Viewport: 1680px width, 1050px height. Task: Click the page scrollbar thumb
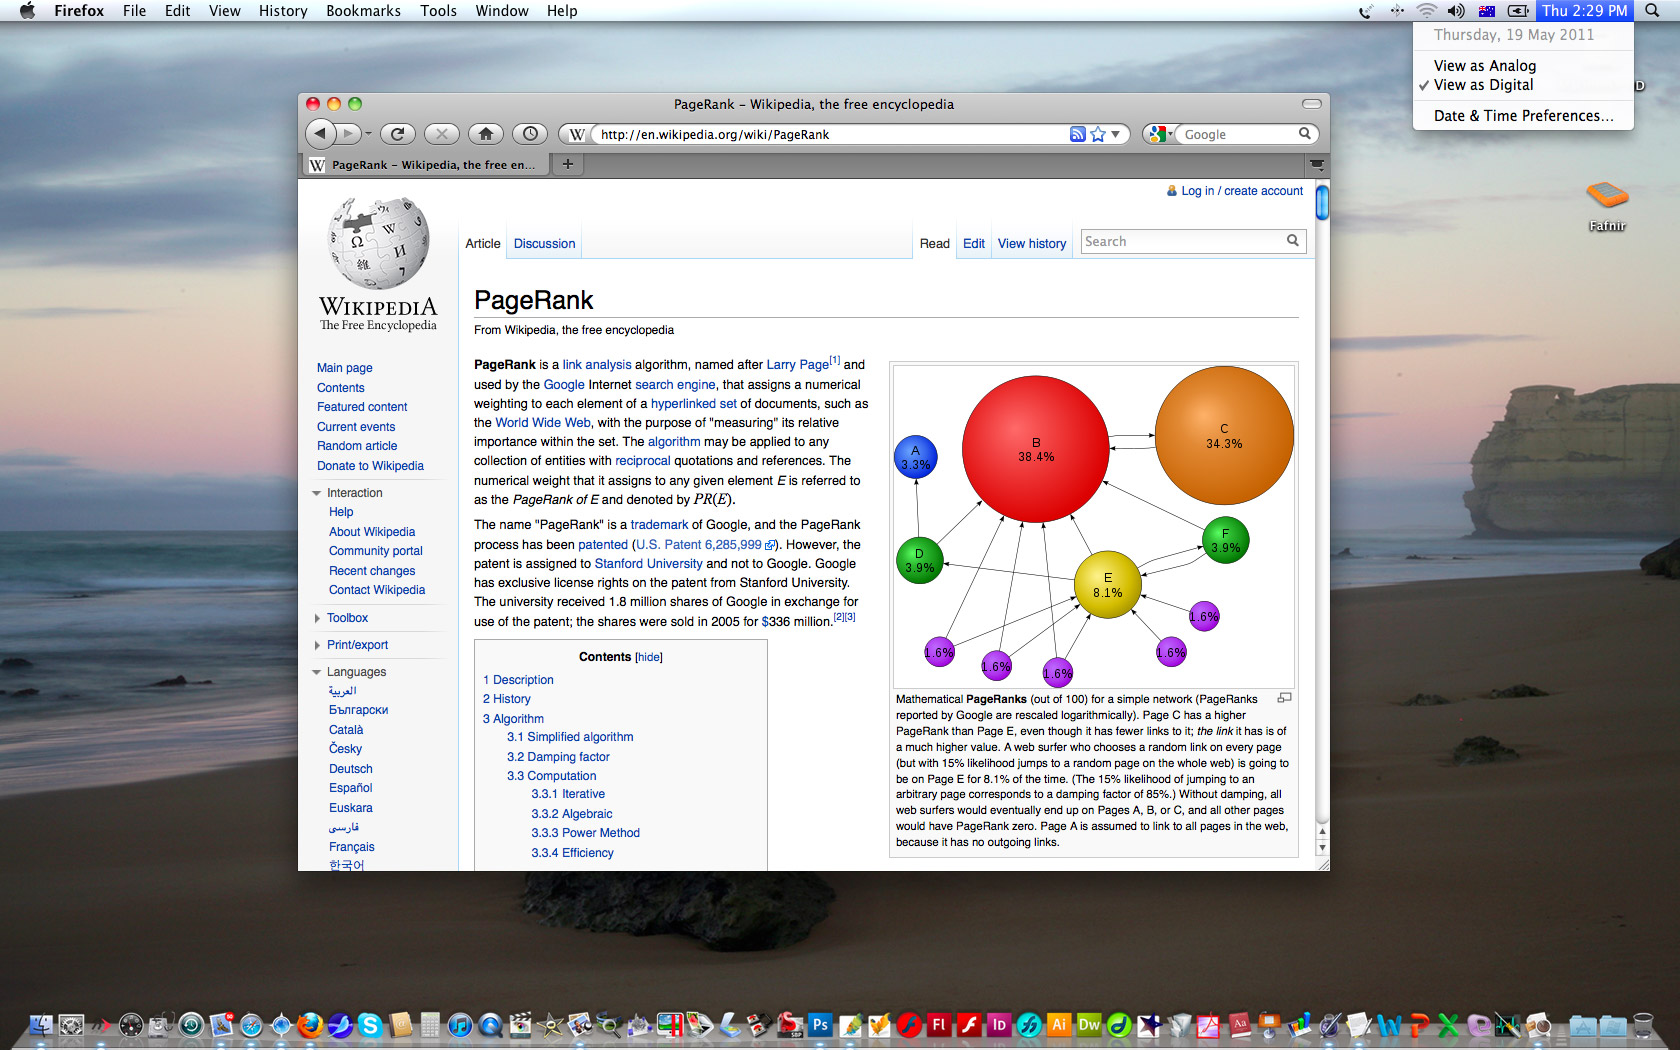point(1322,202)
